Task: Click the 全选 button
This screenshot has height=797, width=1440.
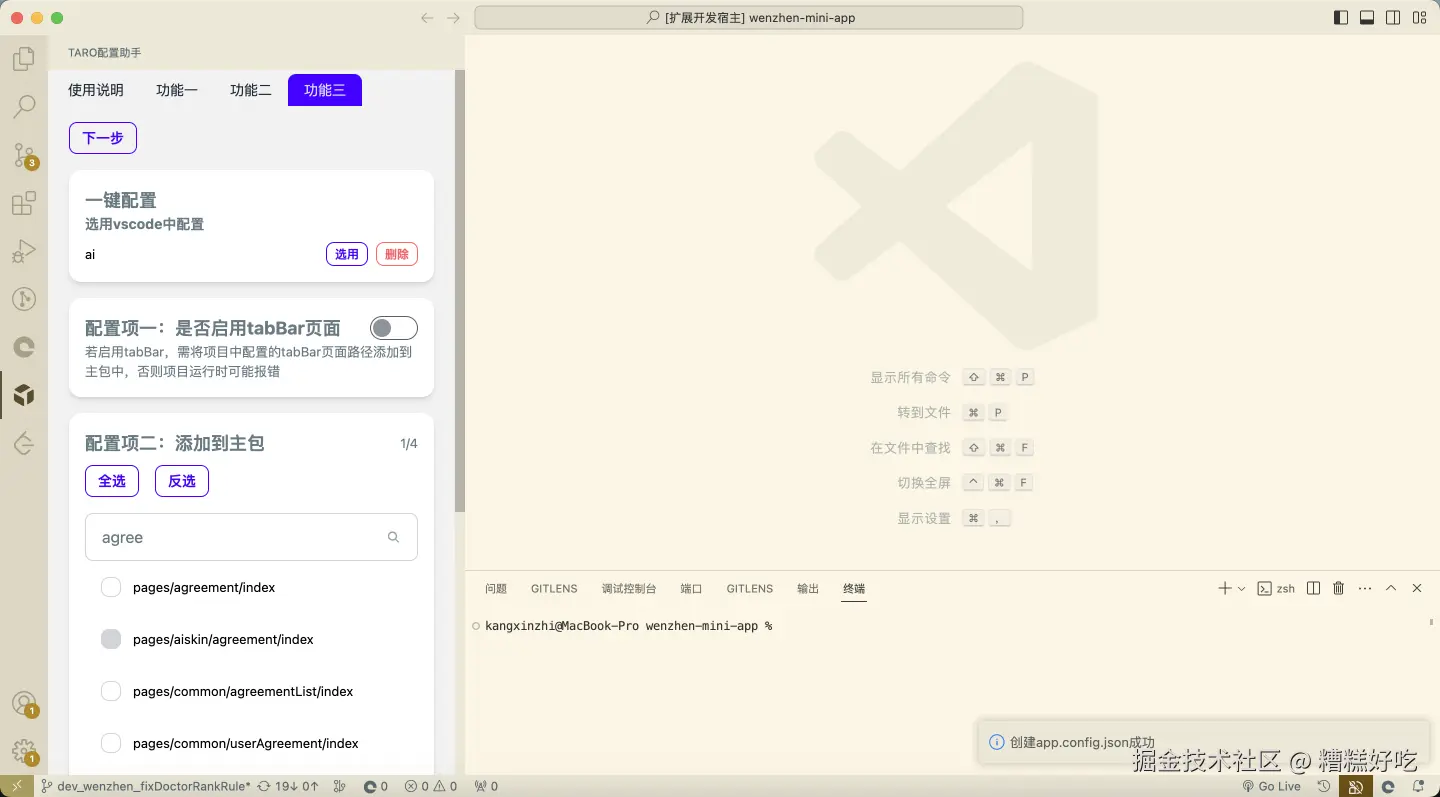Action: click(112, 481)
